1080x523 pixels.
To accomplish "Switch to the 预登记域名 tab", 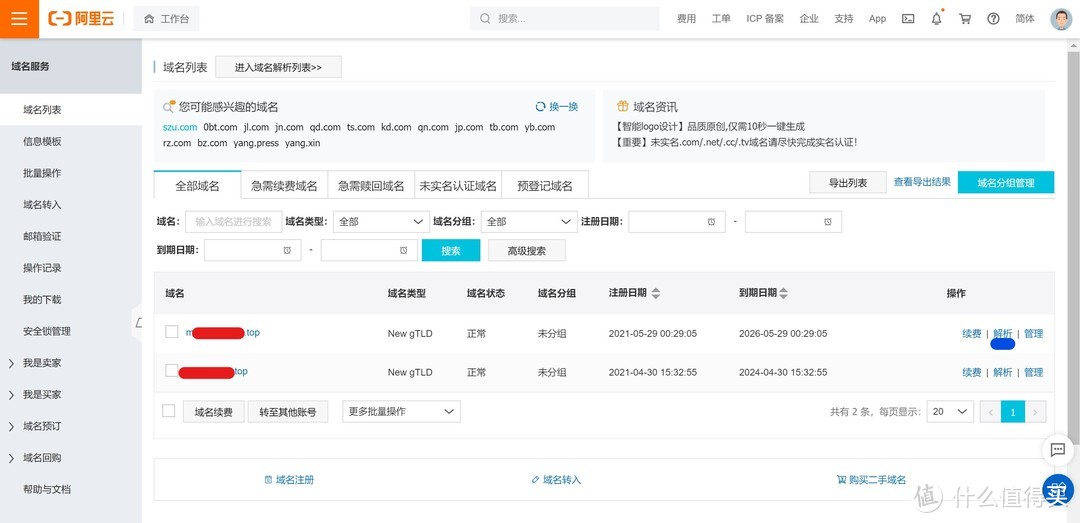I will pyautogui.click(x=545, y=185).
